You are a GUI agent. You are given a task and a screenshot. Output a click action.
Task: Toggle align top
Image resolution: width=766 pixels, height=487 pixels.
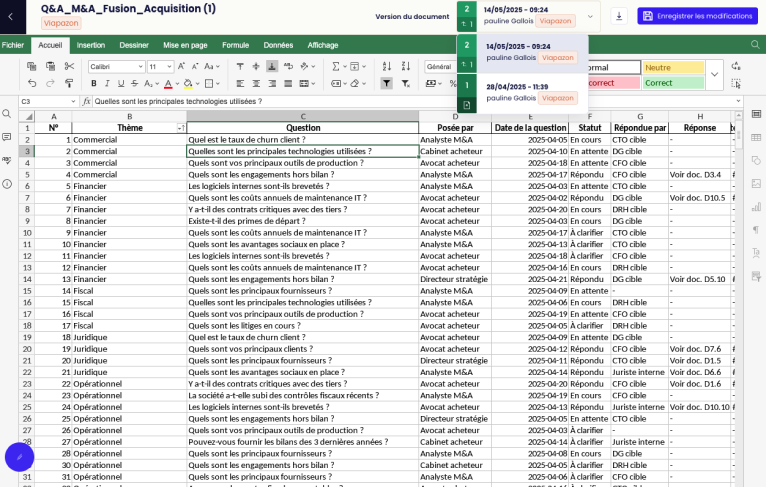point(240,66)
